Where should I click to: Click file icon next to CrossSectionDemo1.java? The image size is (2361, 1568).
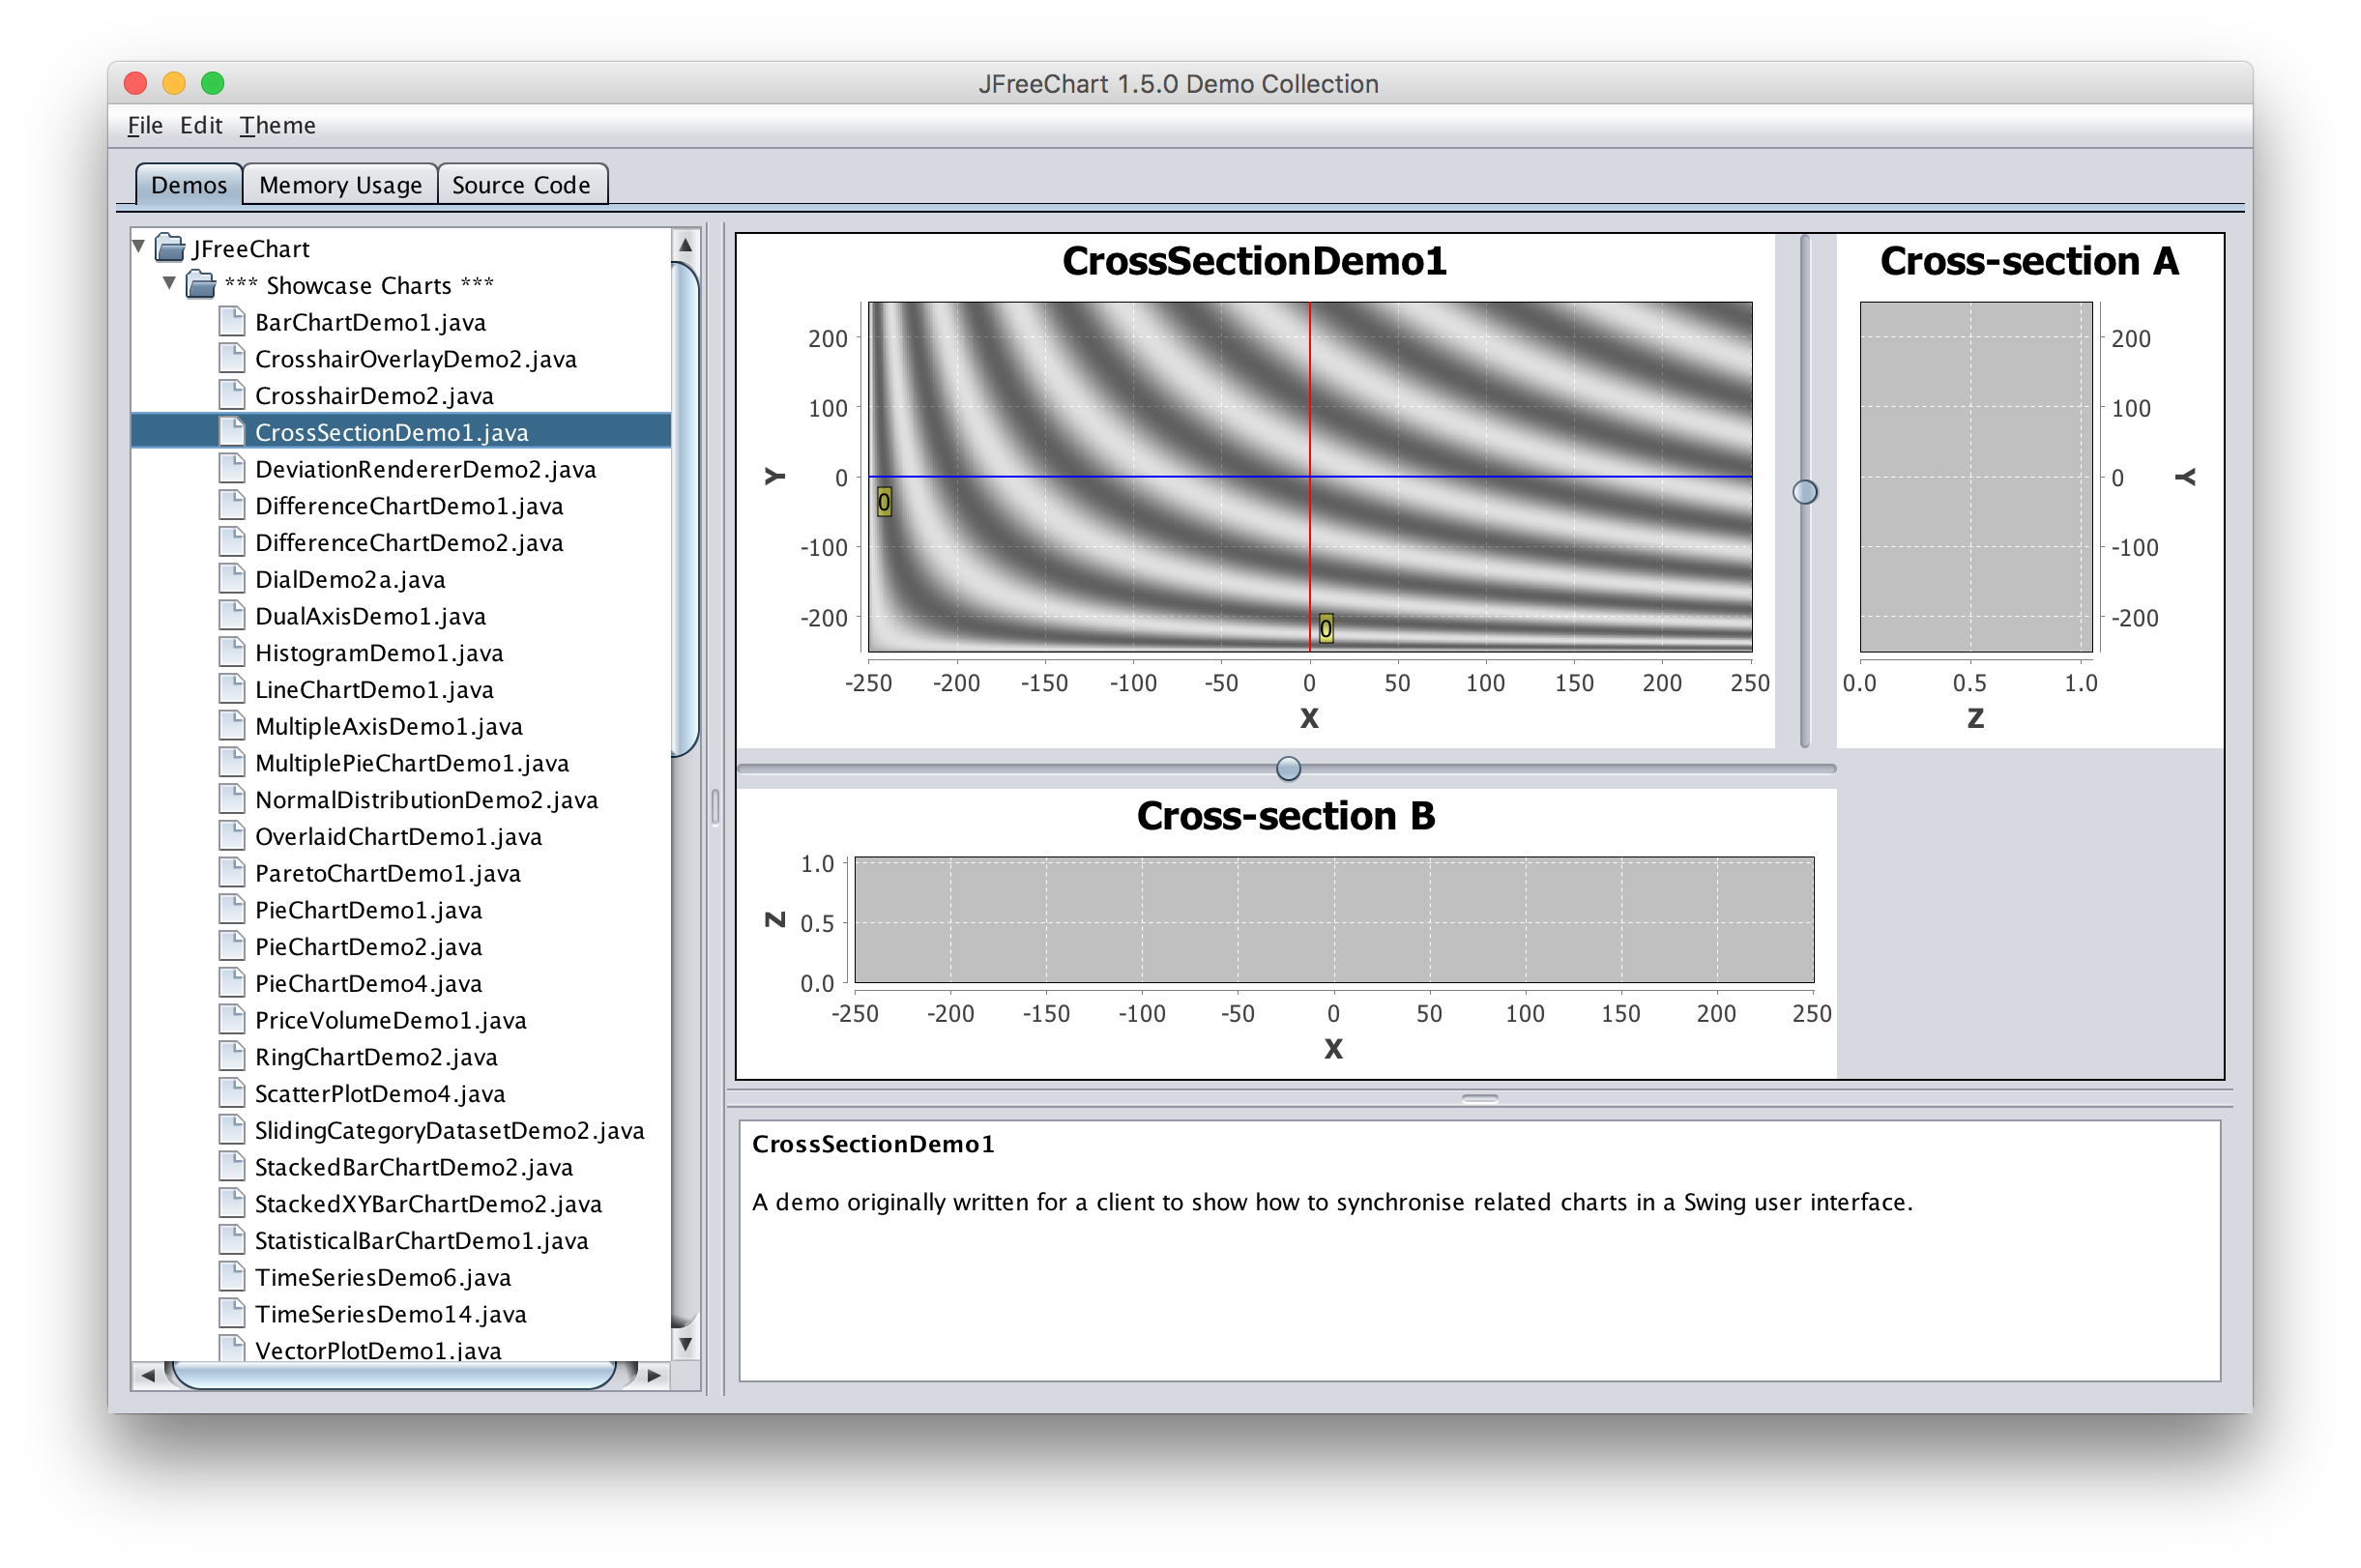(x=232, y=432)
